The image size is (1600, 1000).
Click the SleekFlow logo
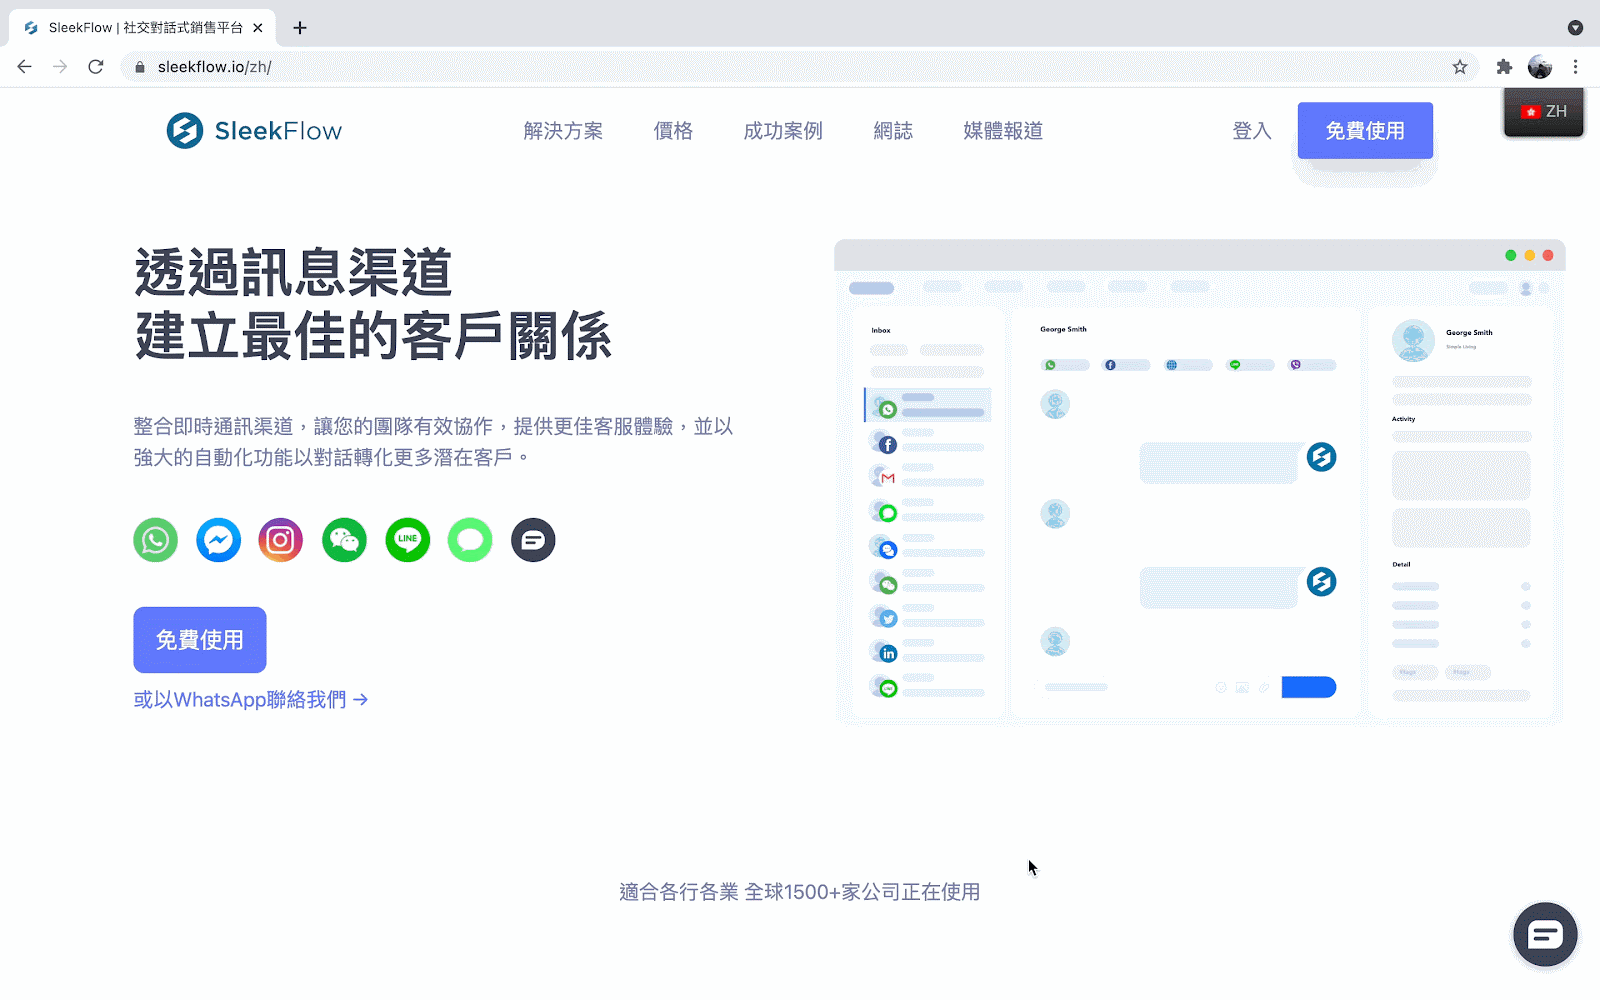[x=254, y=131]
